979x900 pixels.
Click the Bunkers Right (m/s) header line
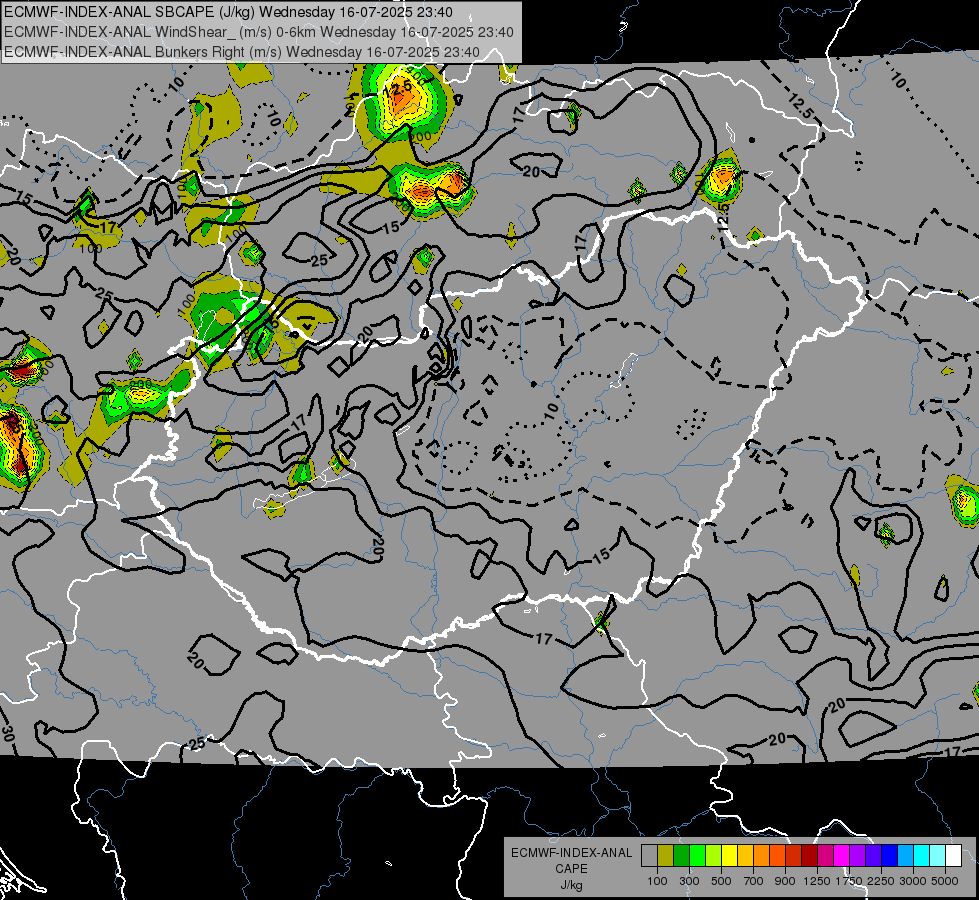coord(242,52)
